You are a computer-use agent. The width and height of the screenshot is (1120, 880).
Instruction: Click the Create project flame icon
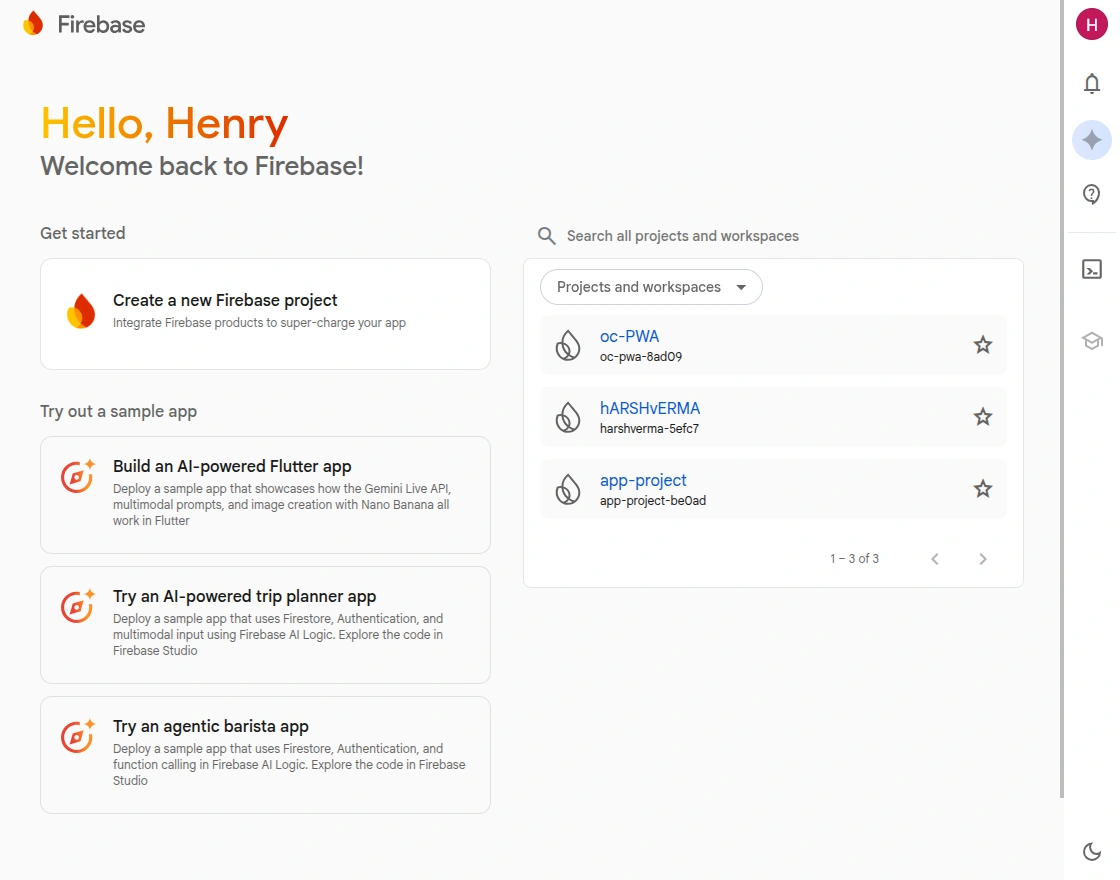click(81, 311)
